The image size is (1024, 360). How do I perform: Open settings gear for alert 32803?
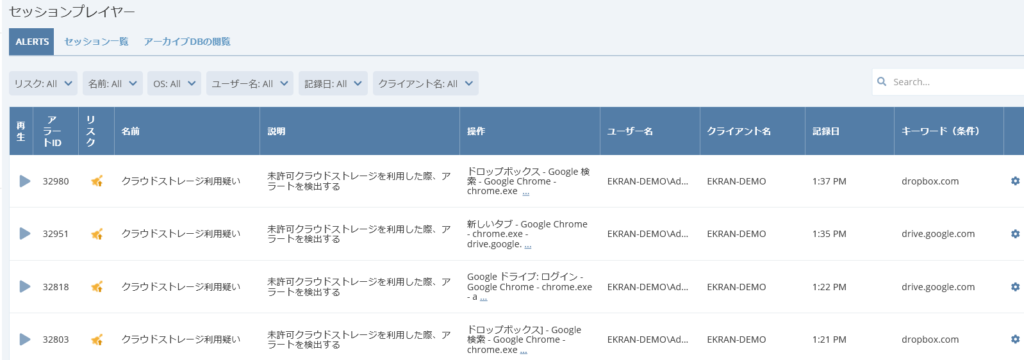point(1015,339)
